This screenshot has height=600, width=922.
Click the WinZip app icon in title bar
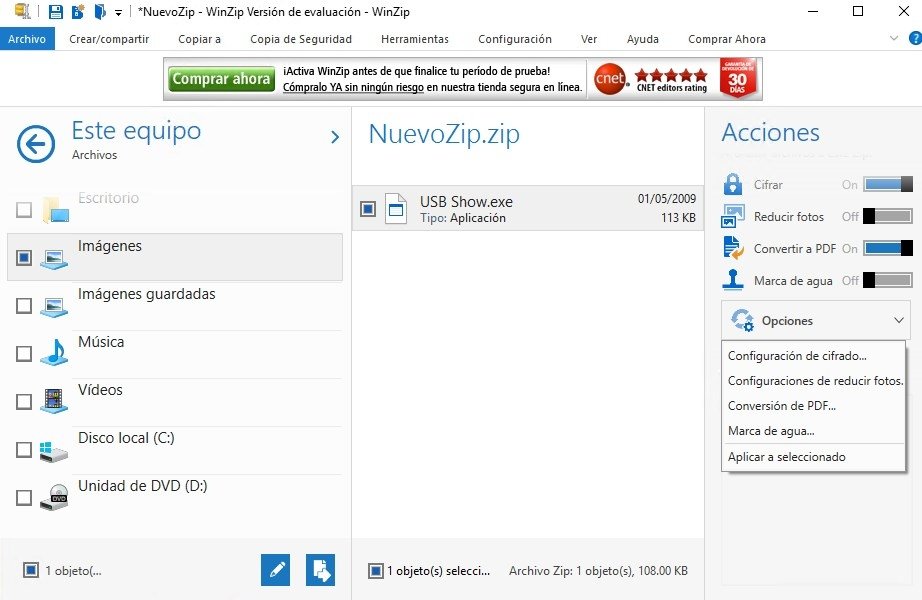tap(22, 11)
